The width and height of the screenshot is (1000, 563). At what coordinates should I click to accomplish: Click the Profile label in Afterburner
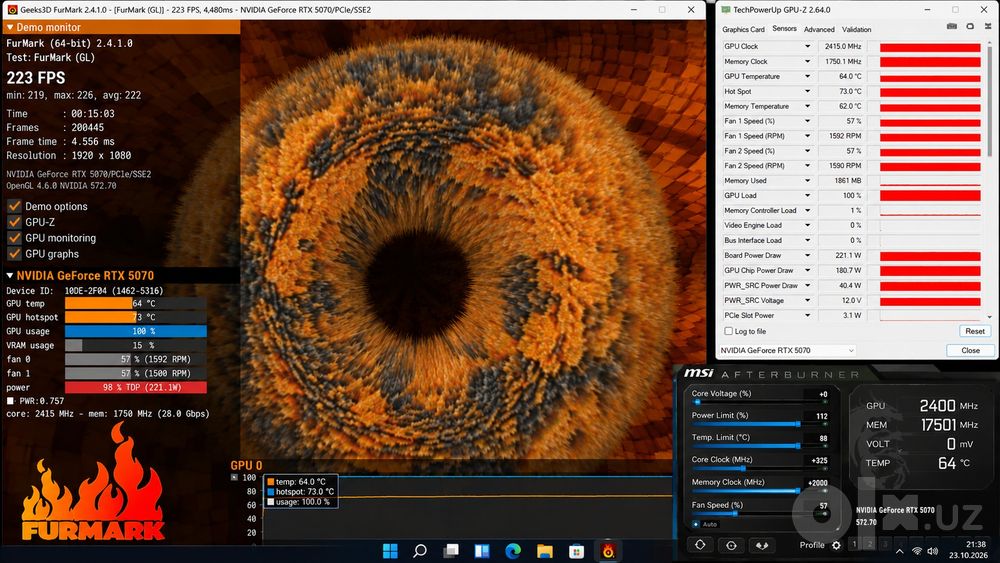point(812,545)
